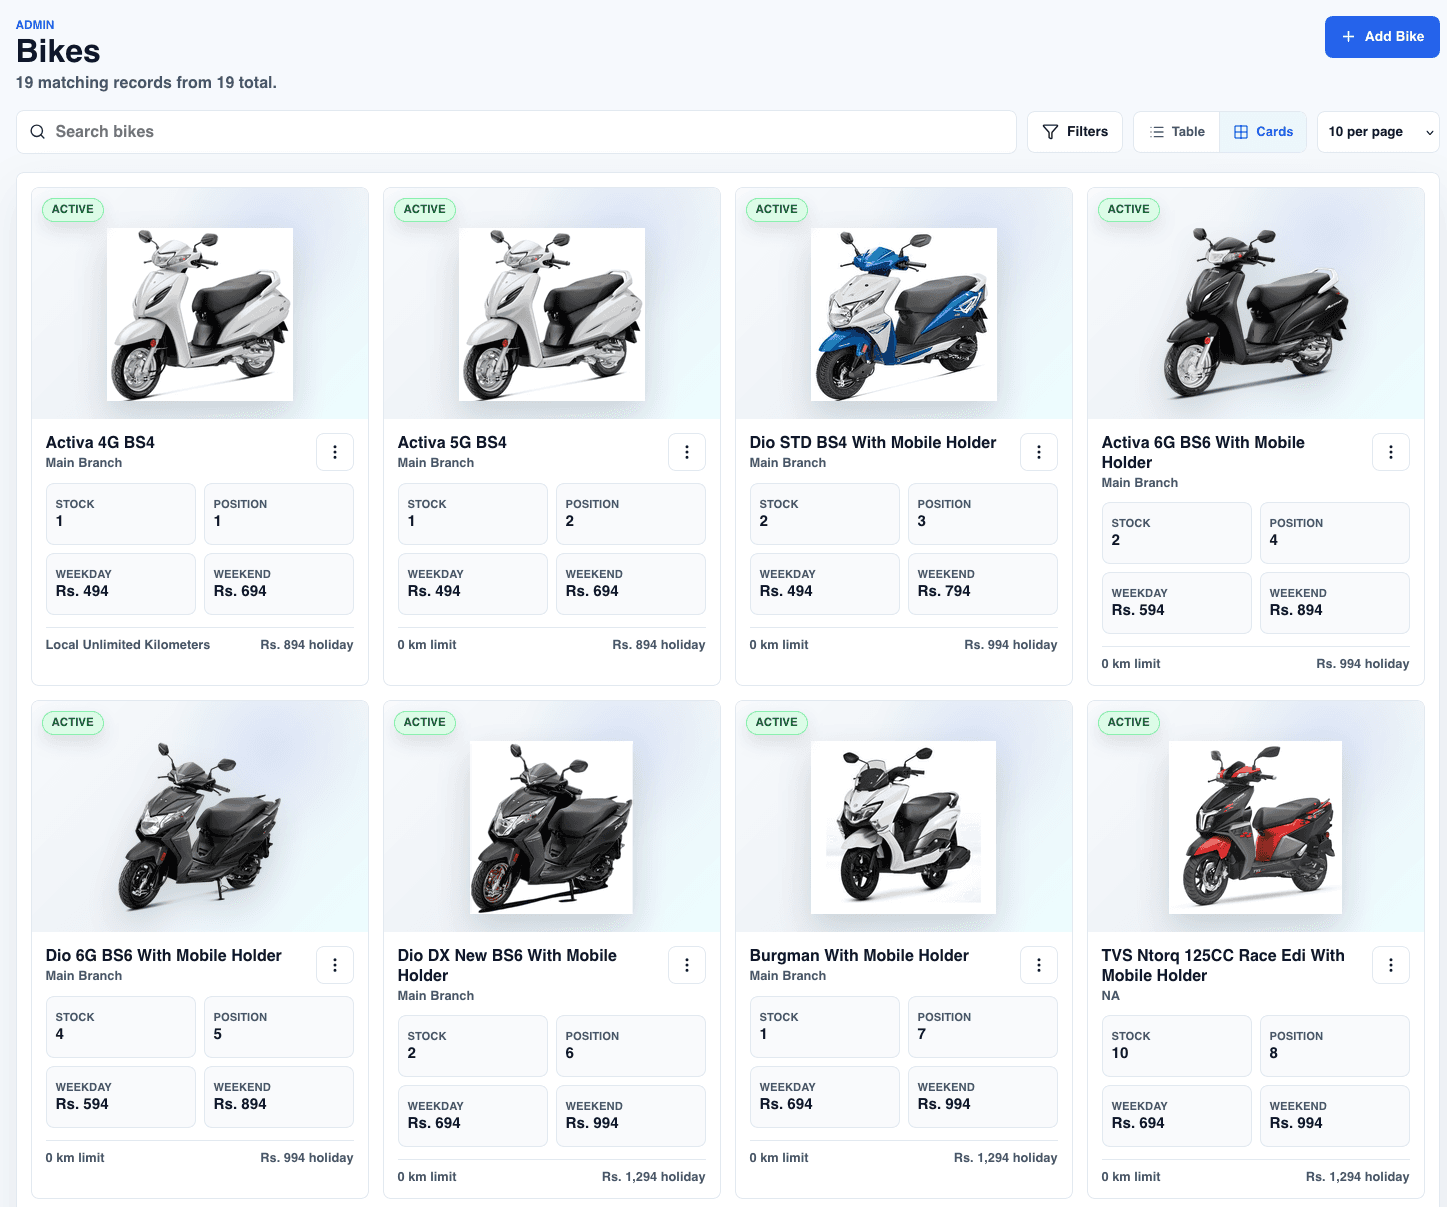Click Rs. 1,294 holiday on Dio DX card
This screenshot has height=1207, width=1447.
[654, 1177]
